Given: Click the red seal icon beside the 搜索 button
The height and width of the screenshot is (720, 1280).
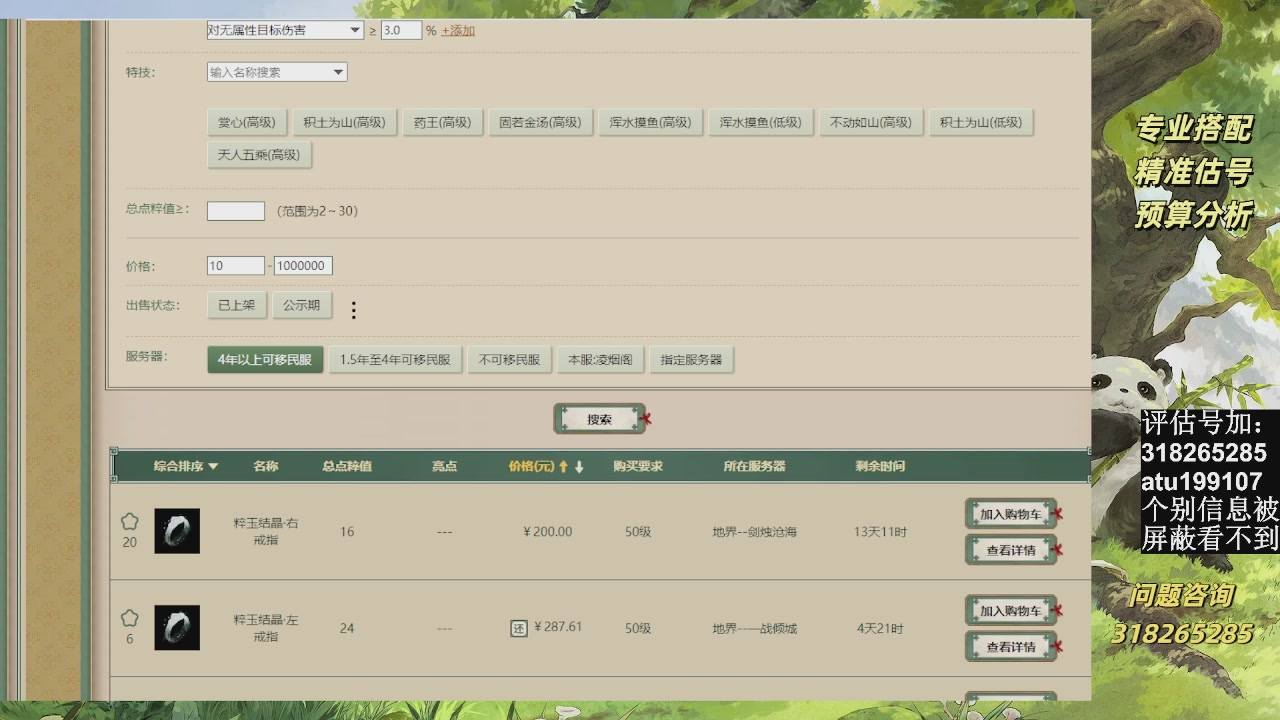Looking at the screenshot, I should pos(645,418).
